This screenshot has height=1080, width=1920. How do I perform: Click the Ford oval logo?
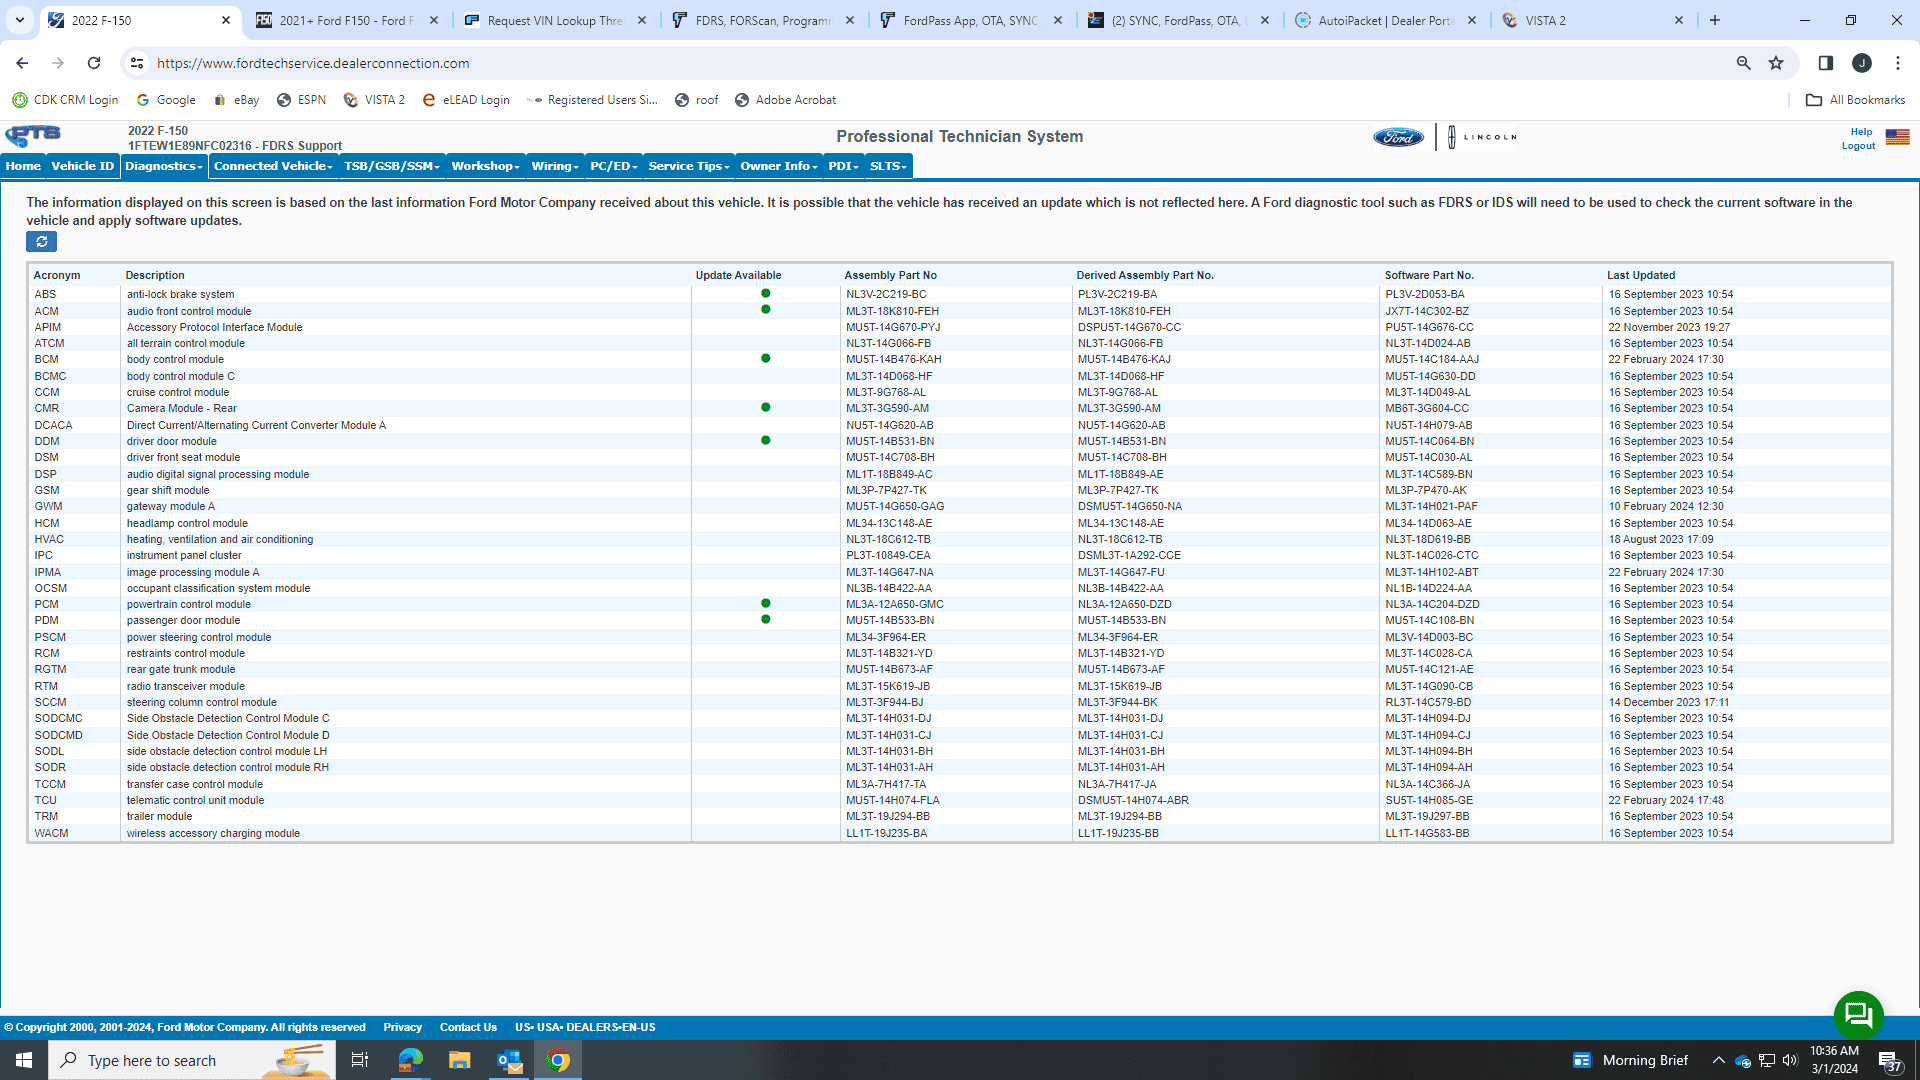1398,137
